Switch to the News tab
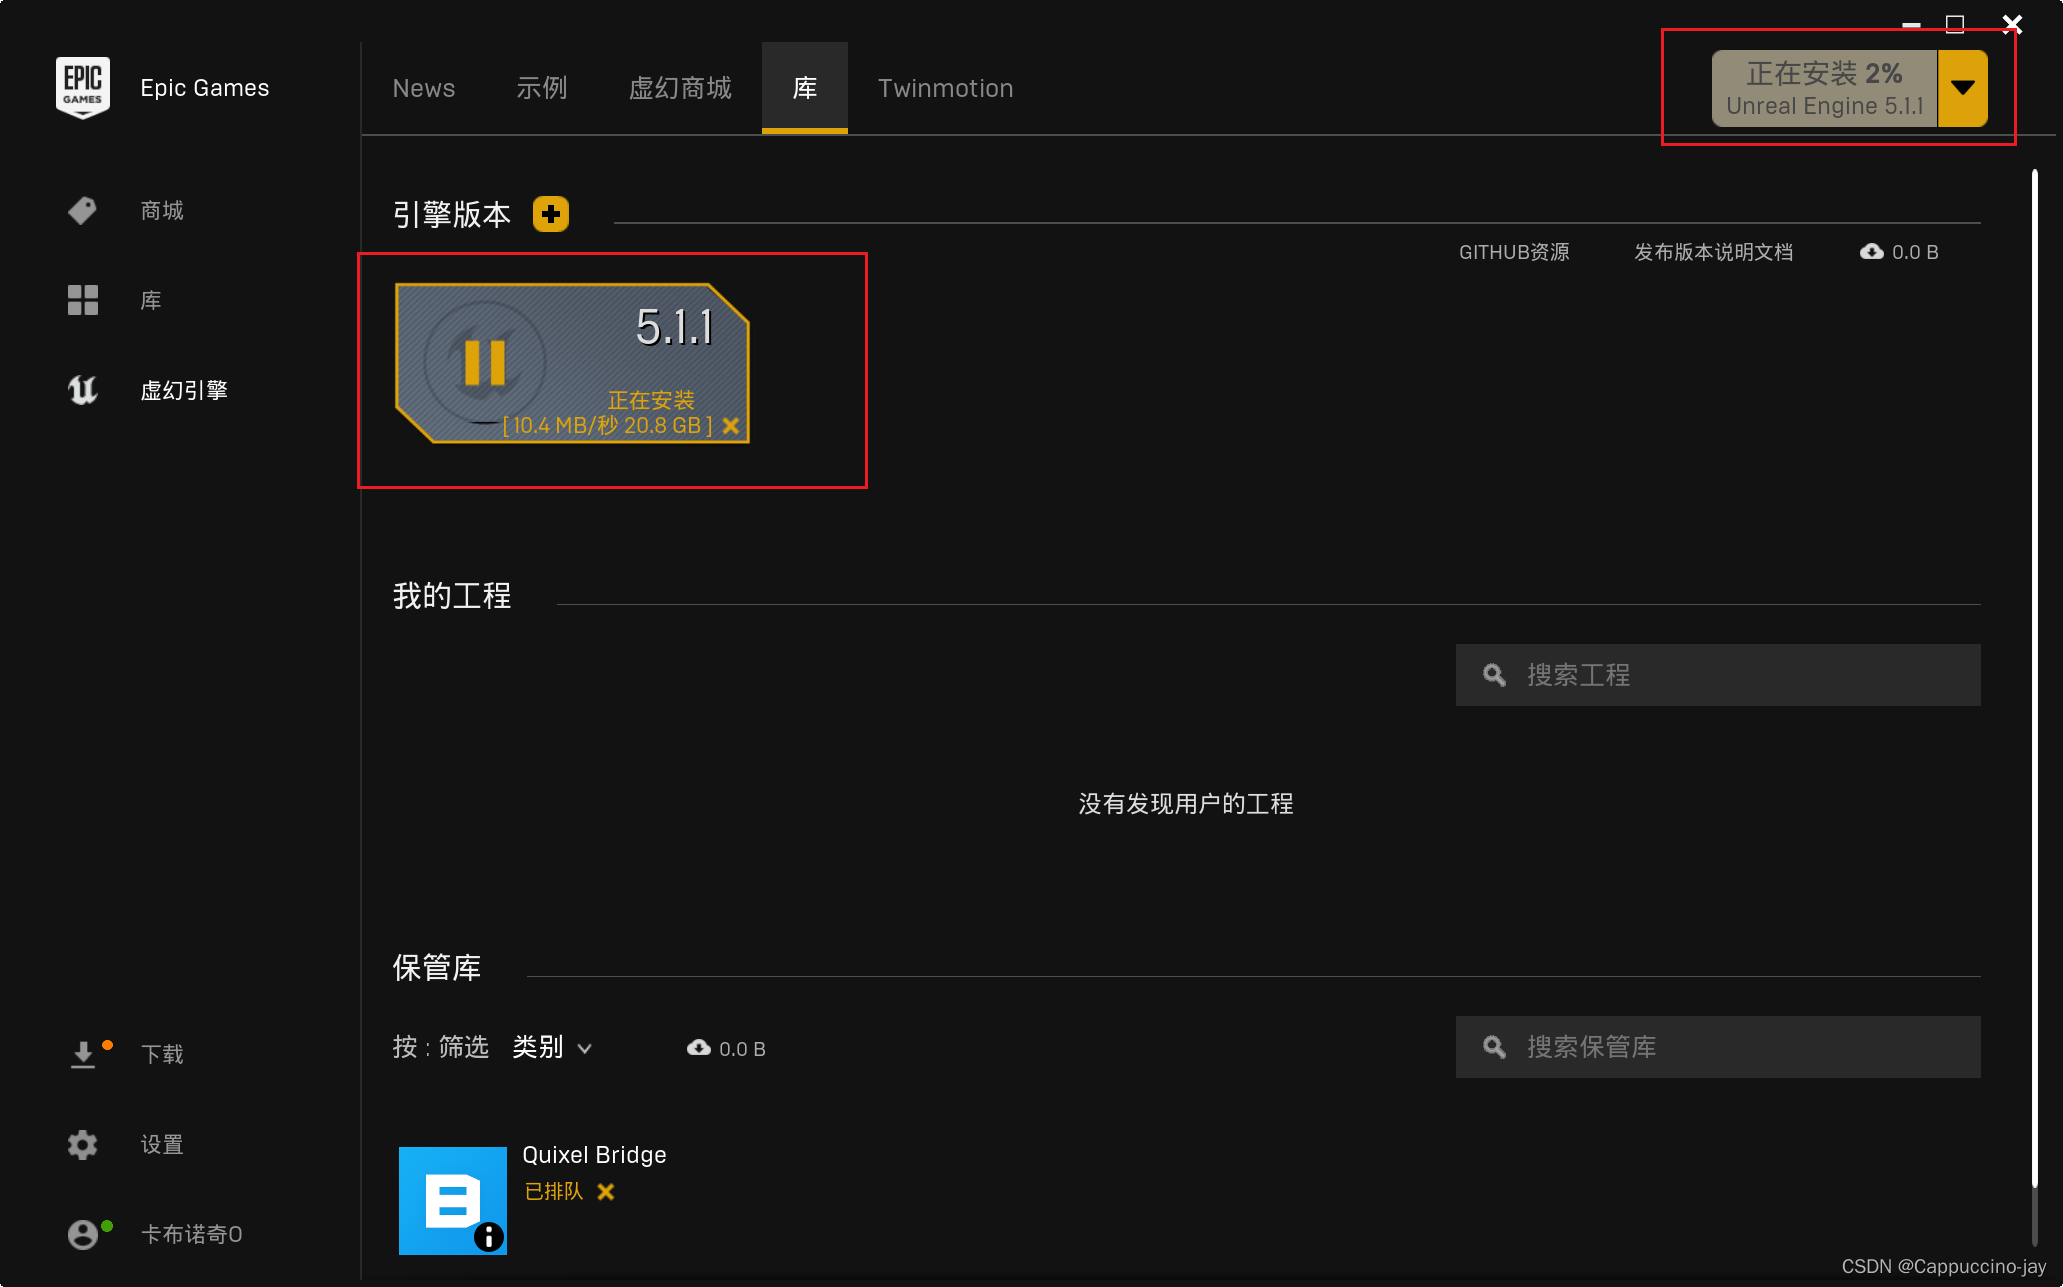Viewport: 2063px width, 1287px height. [x=424, y=89]
